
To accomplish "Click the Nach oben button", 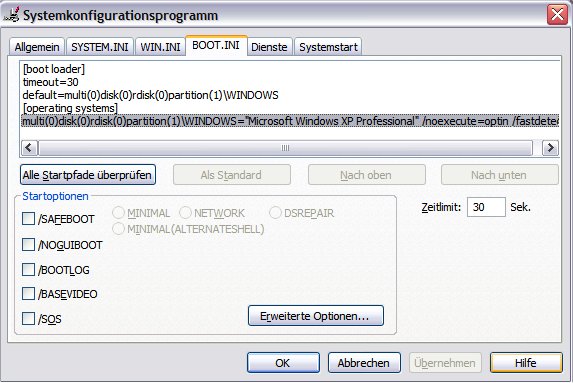I will tap(367, 175).
